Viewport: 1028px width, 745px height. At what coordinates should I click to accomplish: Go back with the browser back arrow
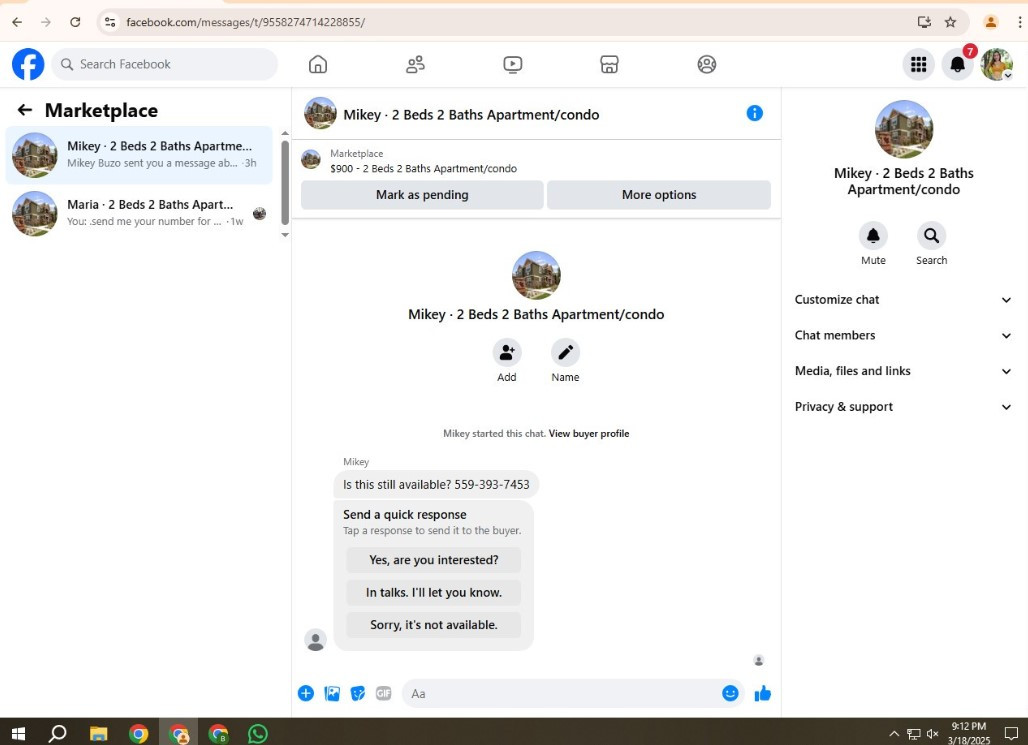17,22
